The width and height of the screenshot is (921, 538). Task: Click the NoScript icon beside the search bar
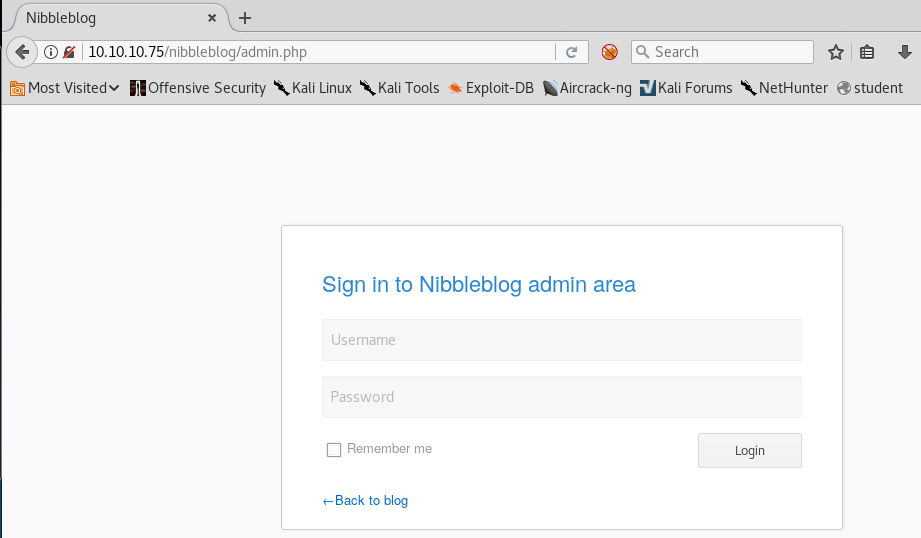click(x=609, y=52)
